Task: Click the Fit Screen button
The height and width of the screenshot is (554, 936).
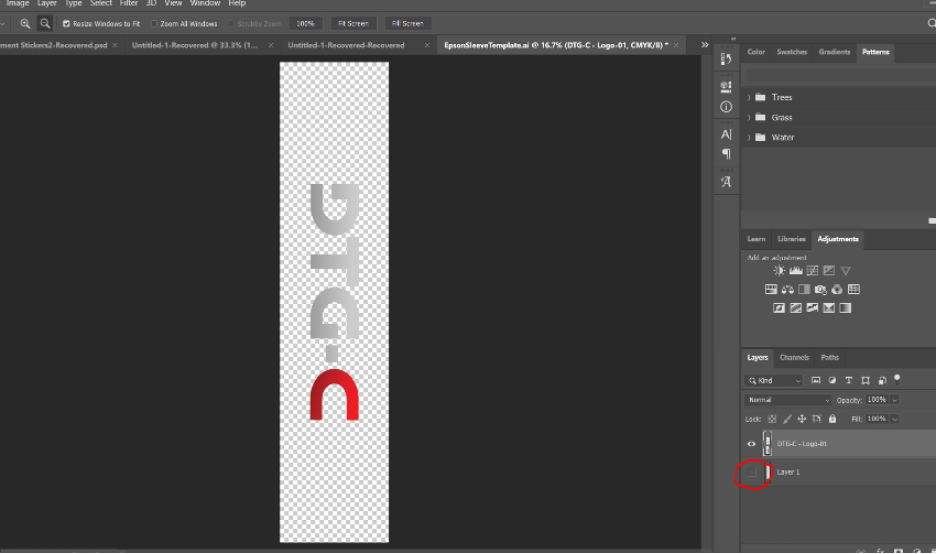Action: (353, 24)
